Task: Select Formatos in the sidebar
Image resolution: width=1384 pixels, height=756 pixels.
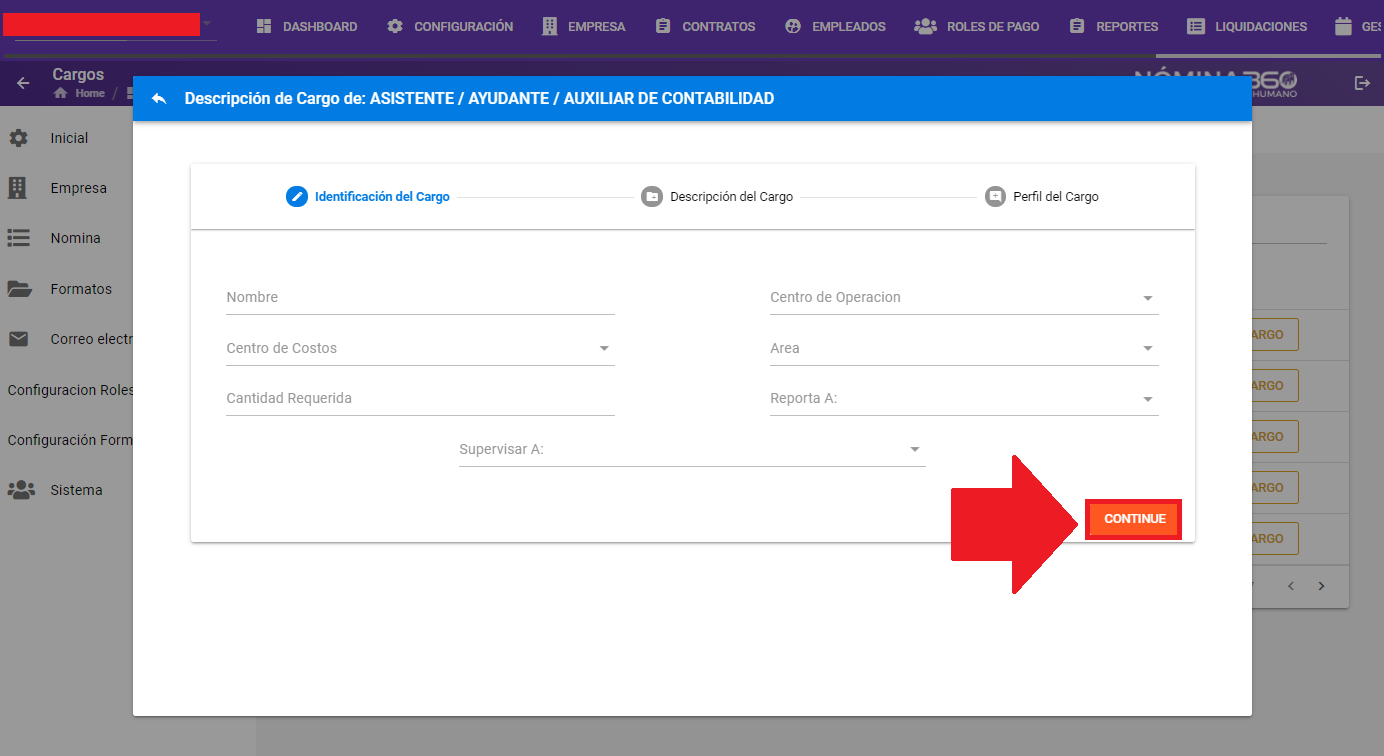Action: 81,289
